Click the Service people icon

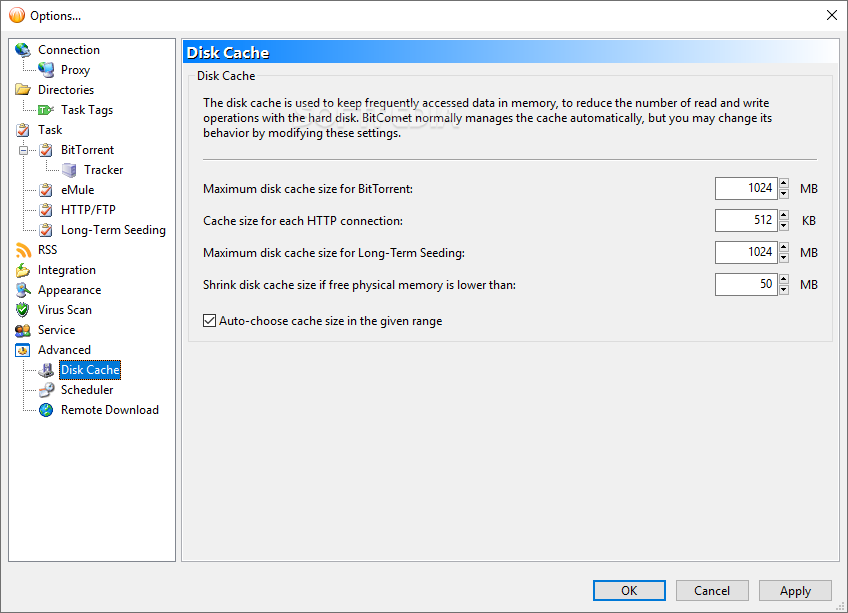(23, 330)
